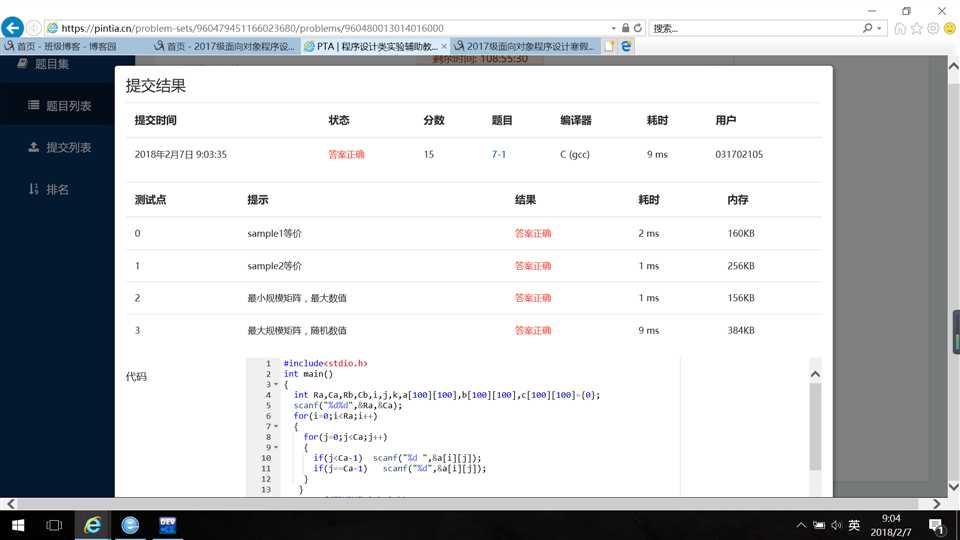Click the 题目集 book icon
The width and height of the screenshot is (960, 540).
click(x=23, y=64)
